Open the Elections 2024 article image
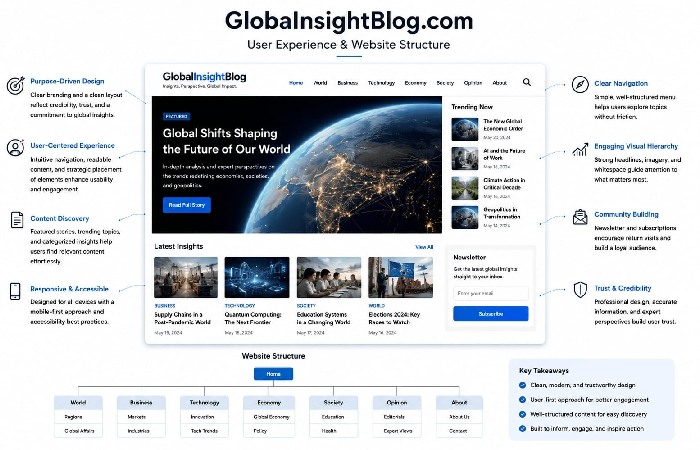The width and height of the screenshot is (700, 450). click(400, 277)
